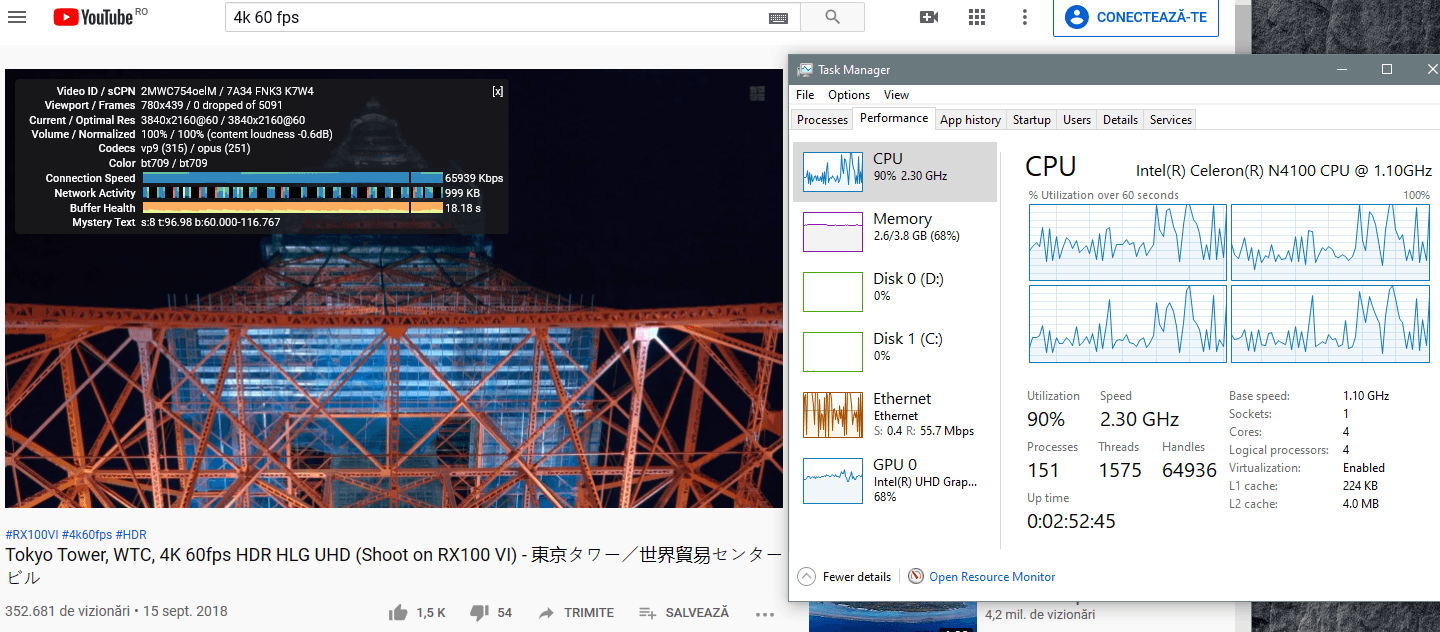Image resolution: width=1440 pixels, height=632 pixels.
Task: Collapse Task Manager with Fewer details
Action: 845,577
